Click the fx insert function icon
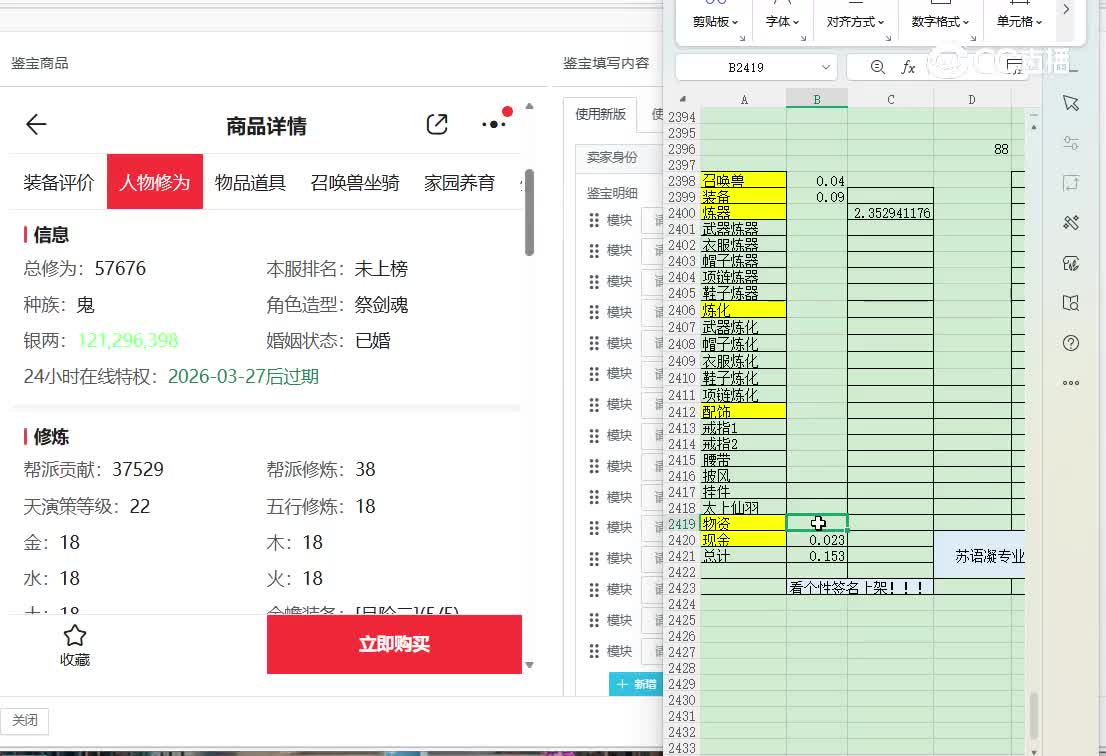The height and width of the screenshot is (756, 1106). point(908,67)
